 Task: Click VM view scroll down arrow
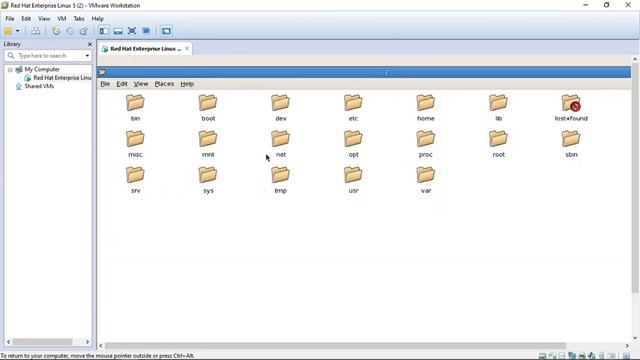tap(635, 338)
